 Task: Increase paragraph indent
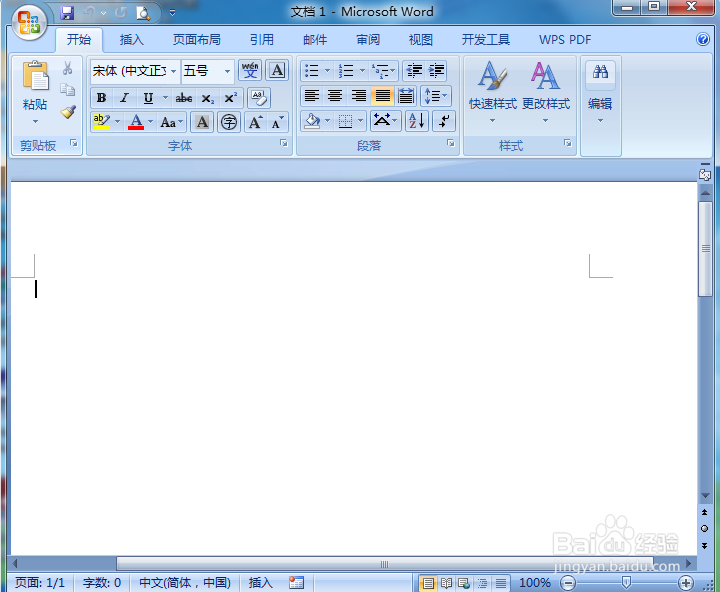pyautogui.click(x=436, y=71)
